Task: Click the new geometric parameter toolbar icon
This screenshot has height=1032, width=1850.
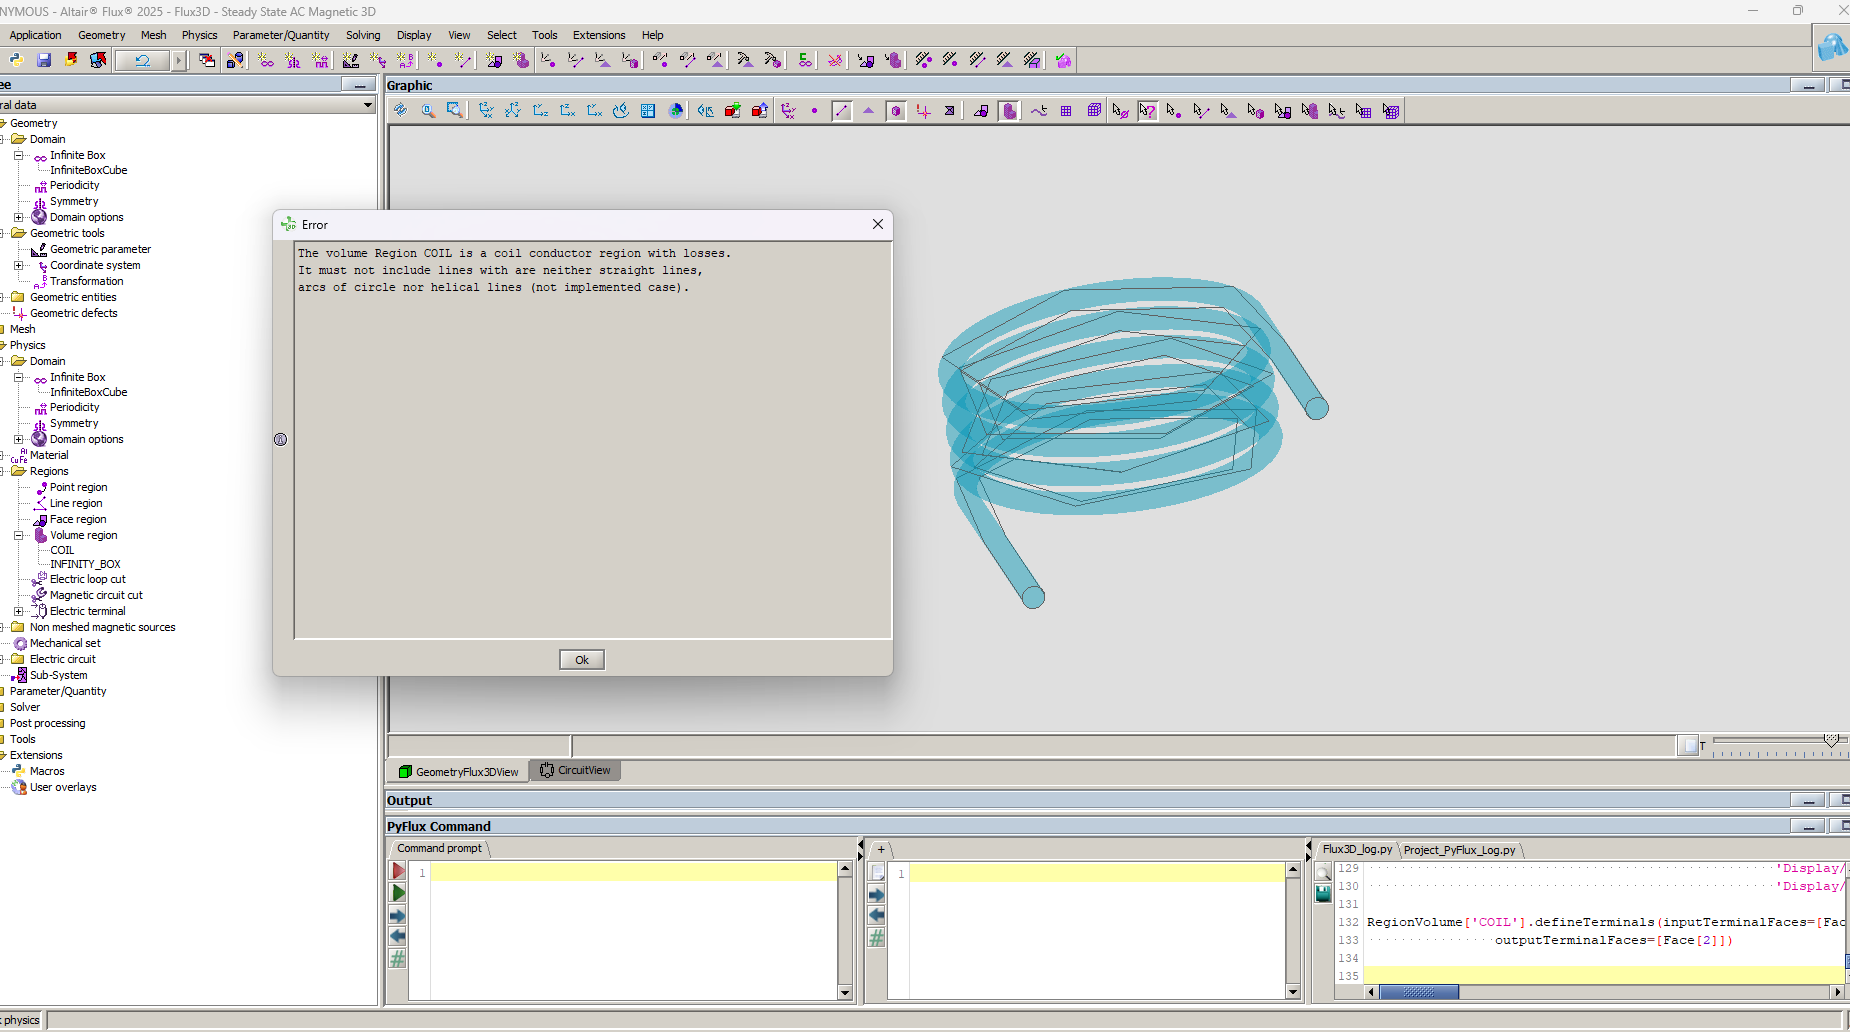Action: 350,60
